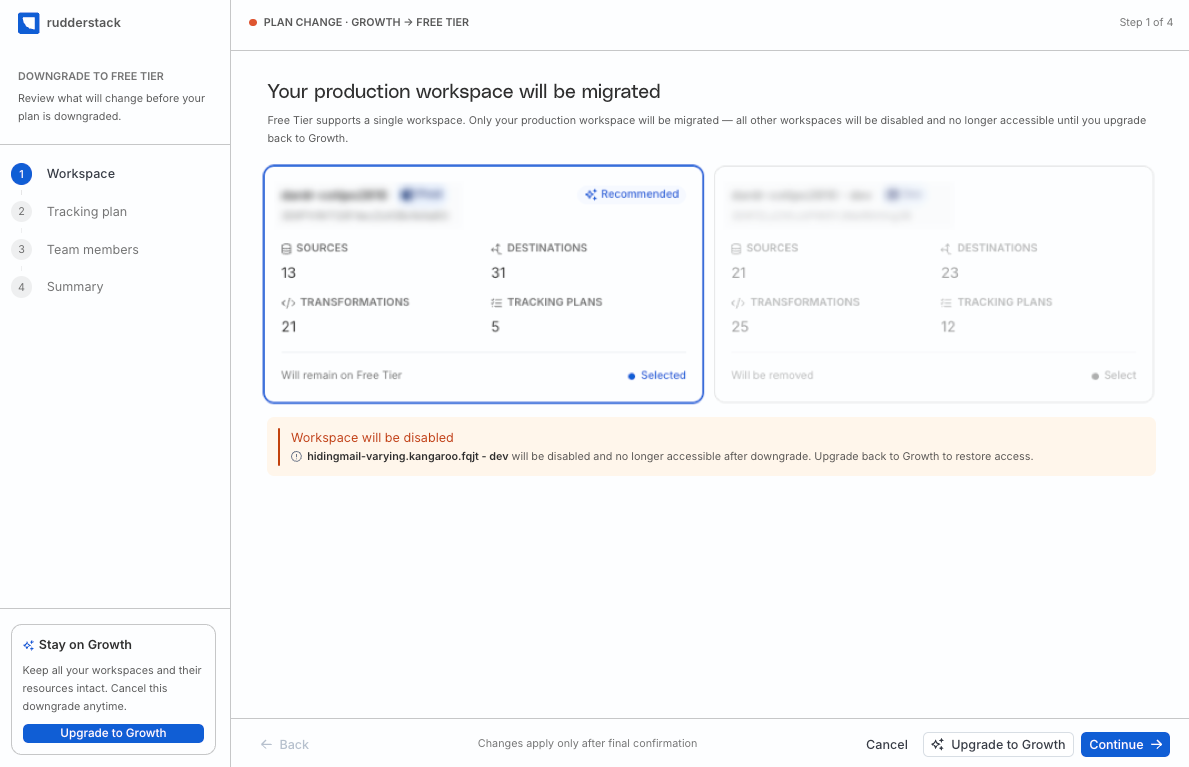Click the Destinations icon on production card

pyautogui.click(x=497, y=249)
